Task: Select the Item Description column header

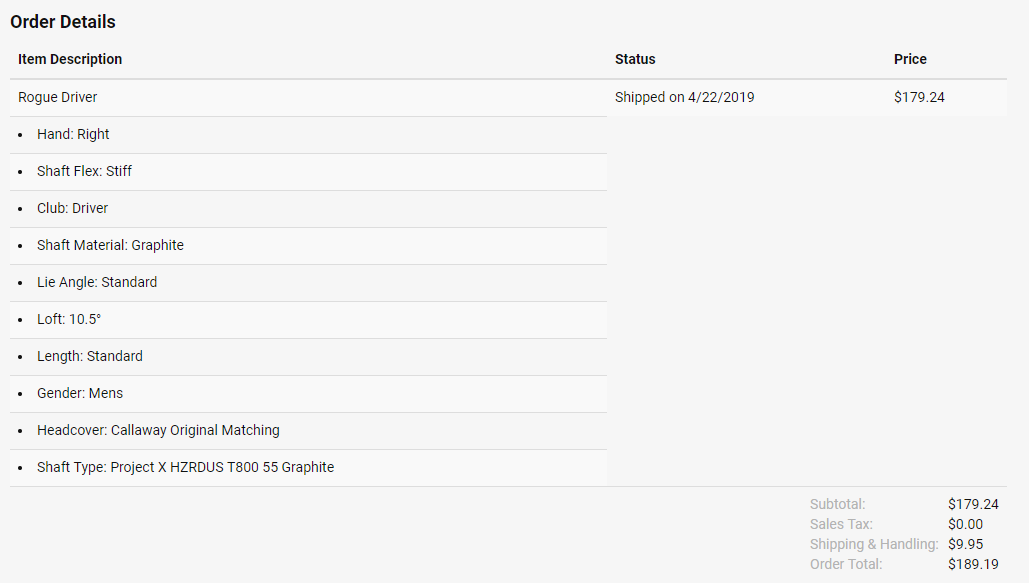Action: click(70, 59)
